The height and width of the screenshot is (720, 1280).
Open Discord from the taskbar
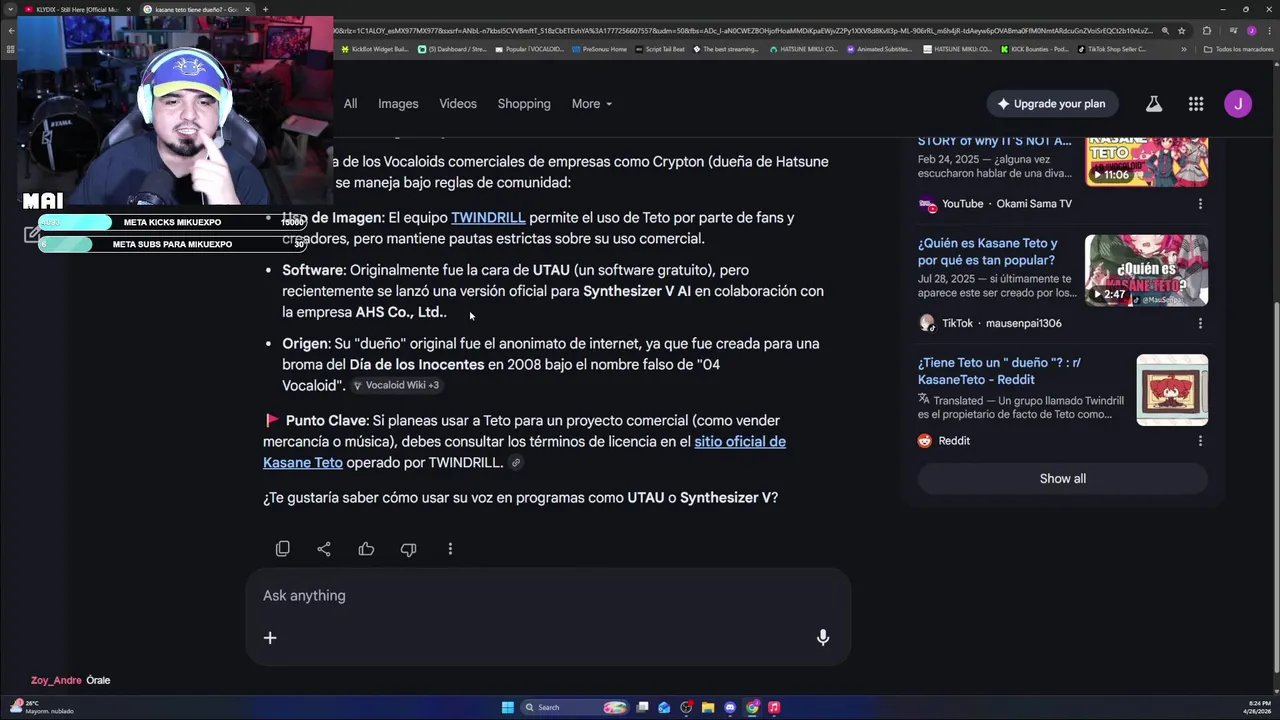[730, 707]
